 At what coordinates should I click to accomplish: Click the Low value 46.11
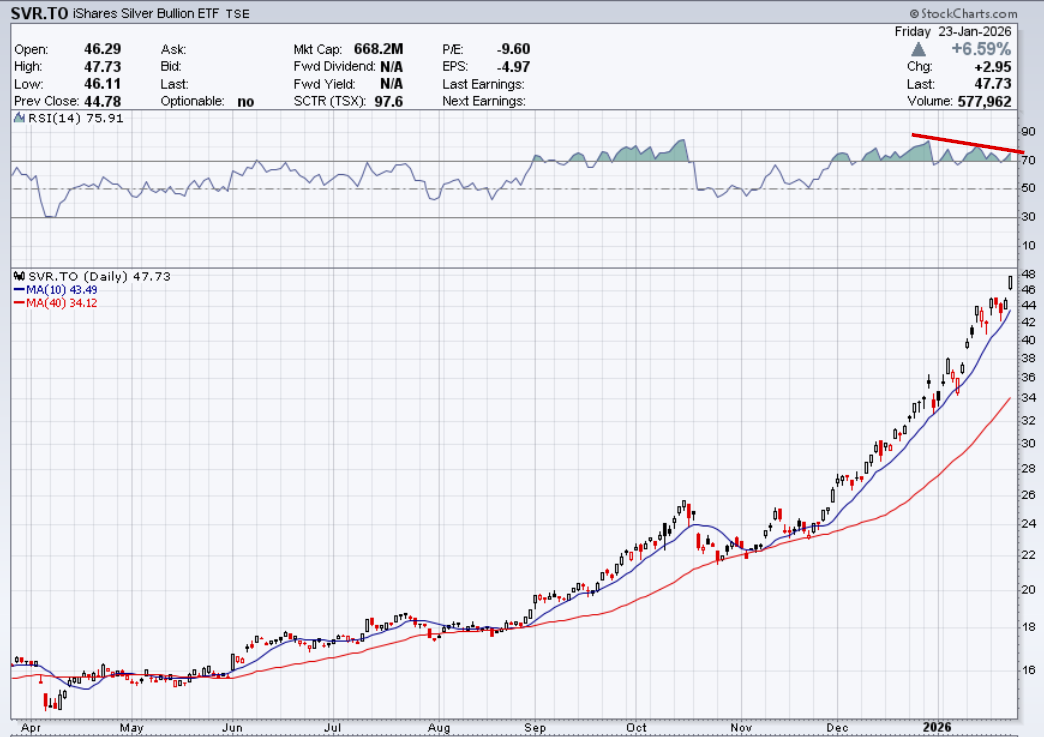(103, 84)
